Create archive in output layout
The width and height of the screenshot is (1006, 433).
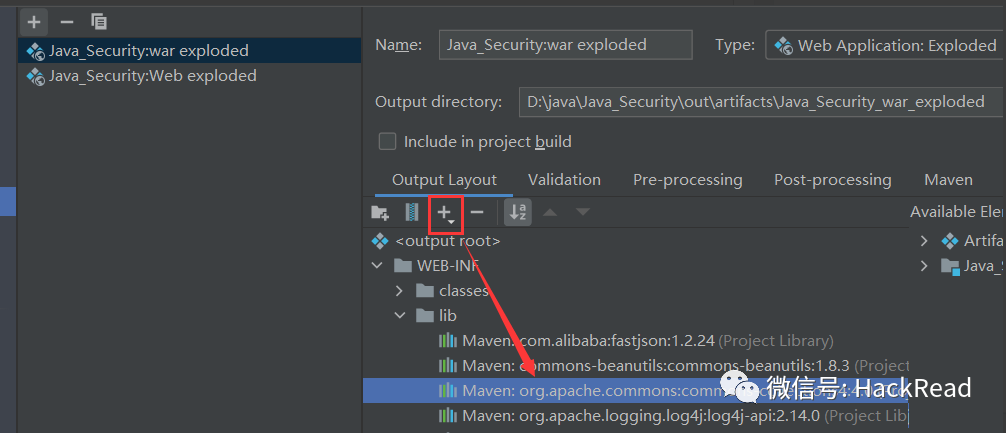412,212
